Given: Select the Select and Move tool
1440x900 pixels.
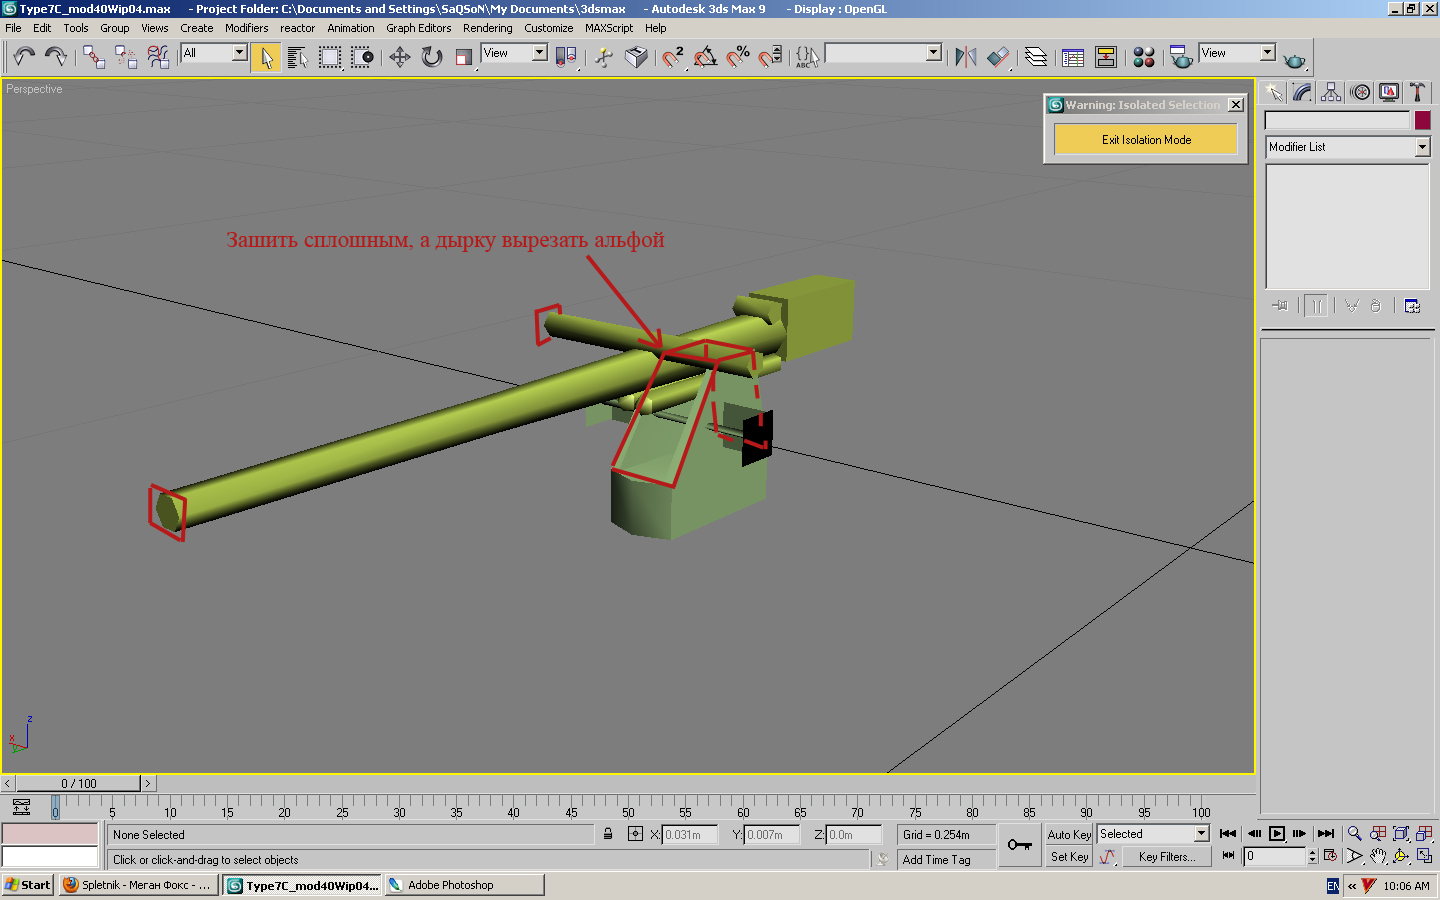Looking at the screenshot, I should [400, 57].
